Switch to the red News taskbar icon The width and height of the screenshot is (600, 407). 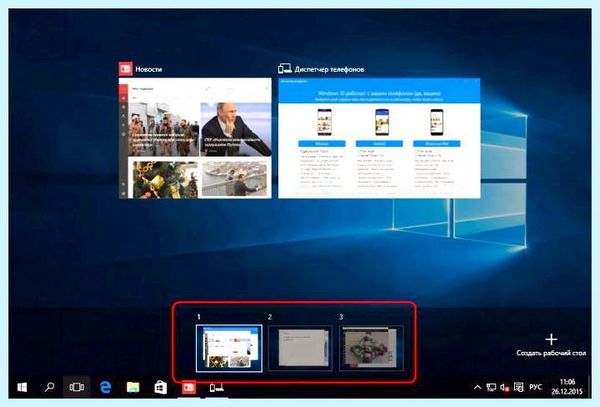[189, 387]
